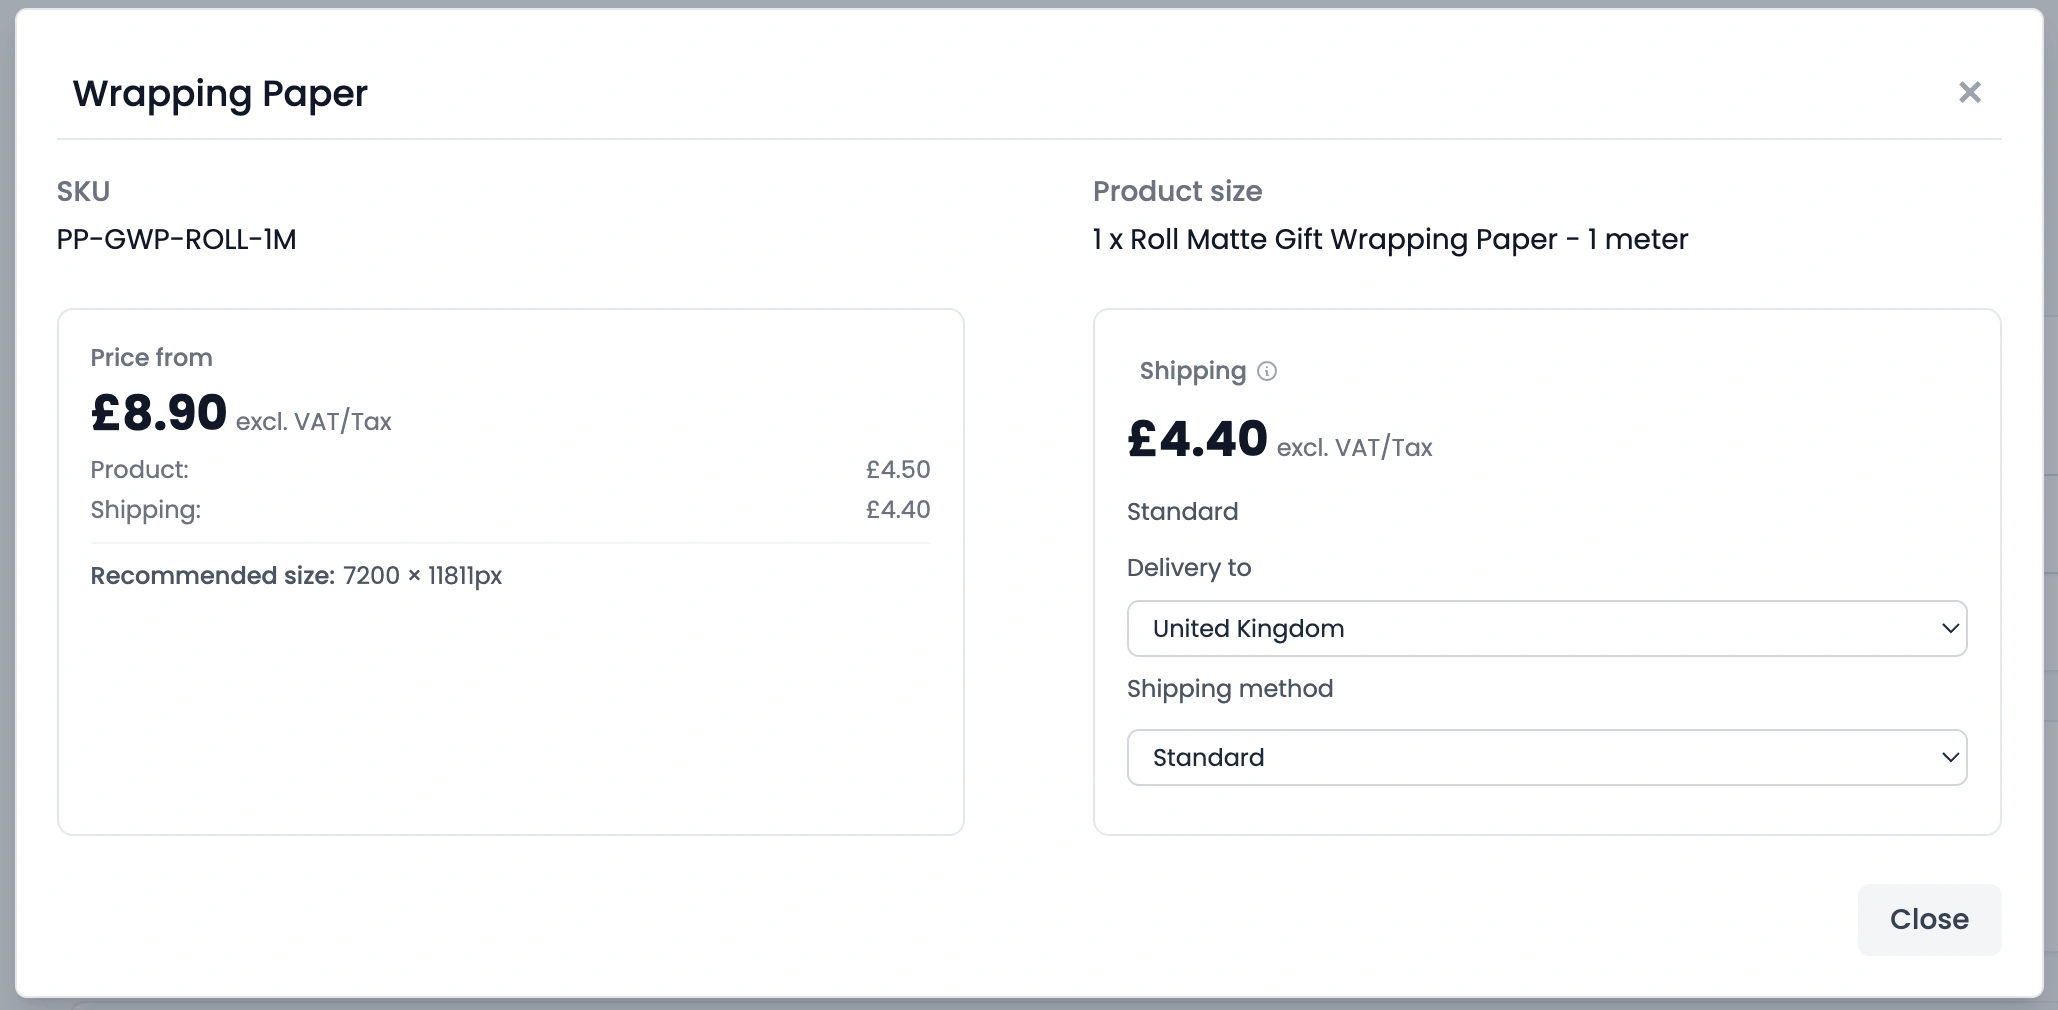The image size is (2058, 1010).
Task: Click the Product size description text
Action: 1389,239
